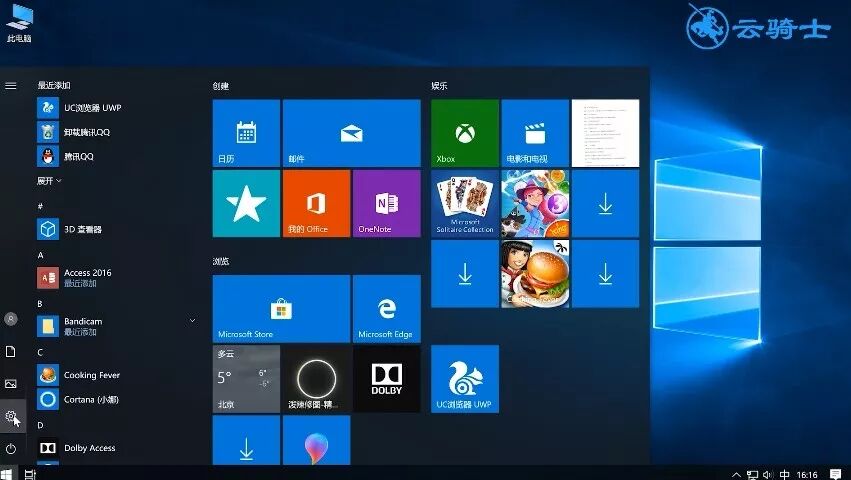The width and height of the screenshot is (851, 480).
Task: Jump to letter D section header
Action: click(x=40, y=425)
